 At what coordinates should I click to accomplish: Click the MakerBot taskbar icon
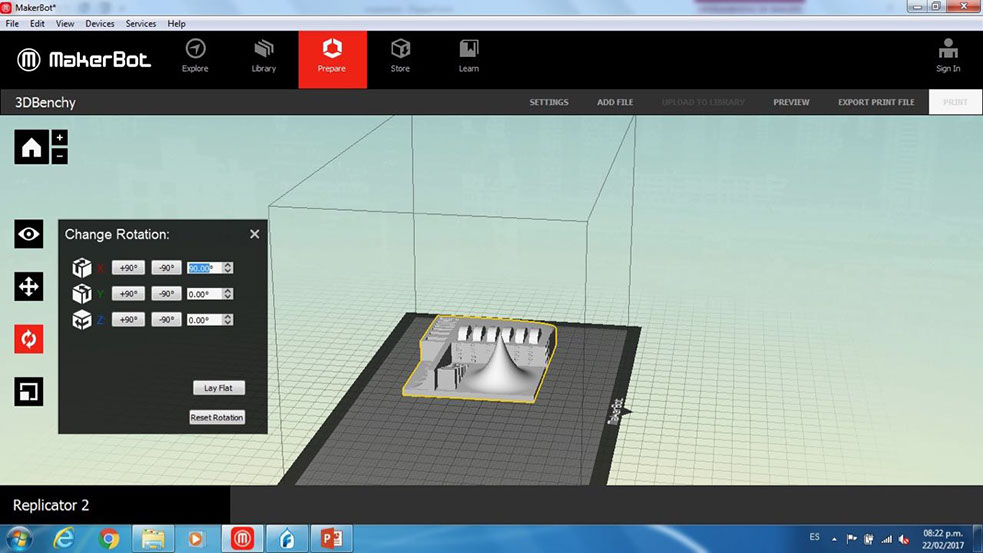(x=242, y=539)
